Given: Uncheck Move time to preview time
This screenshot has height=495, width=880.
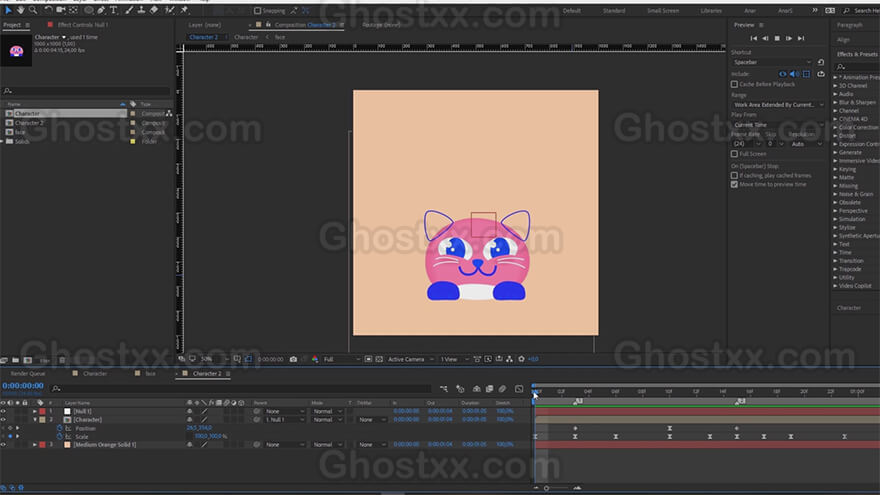Looking at the screenshot, I should (734, 185).
